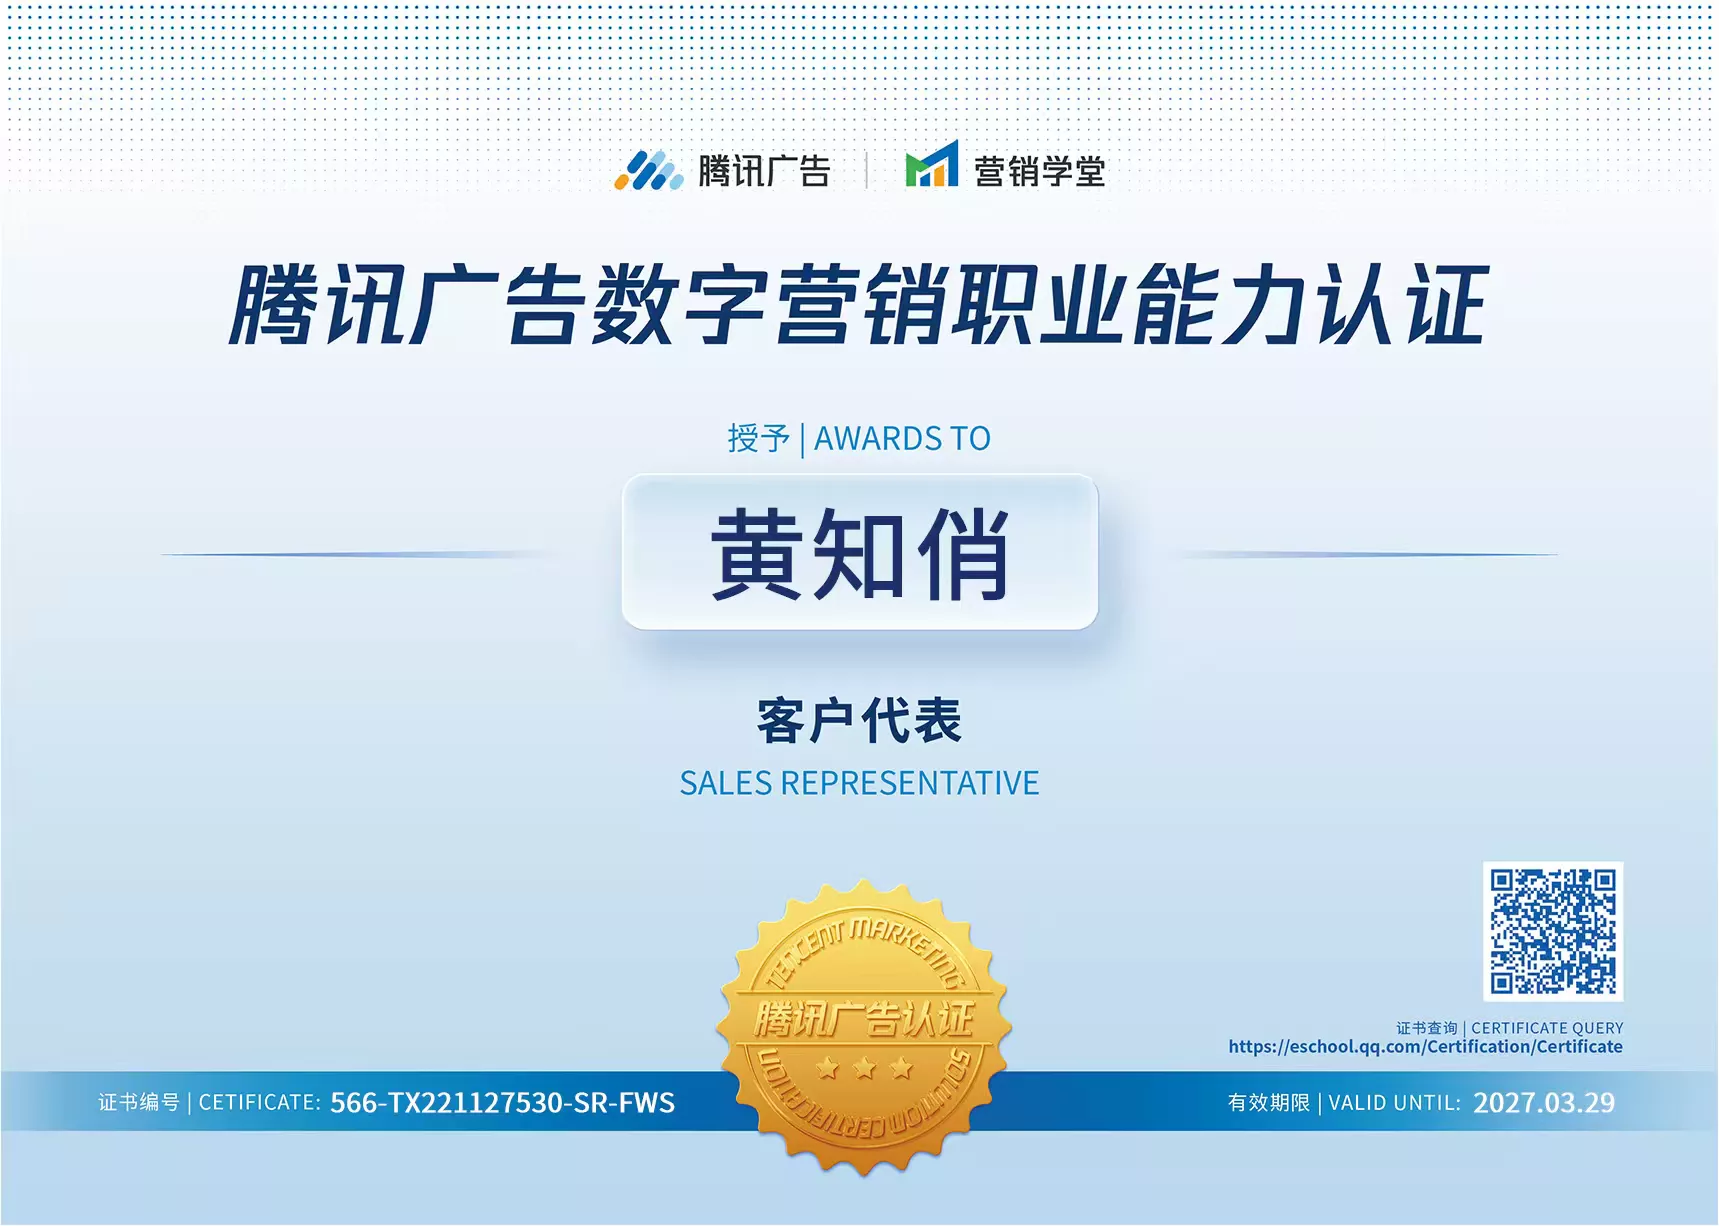1719x1226 pixels.
Task: Select the recipient name 黄知俏
Action: tap(860, 553)
